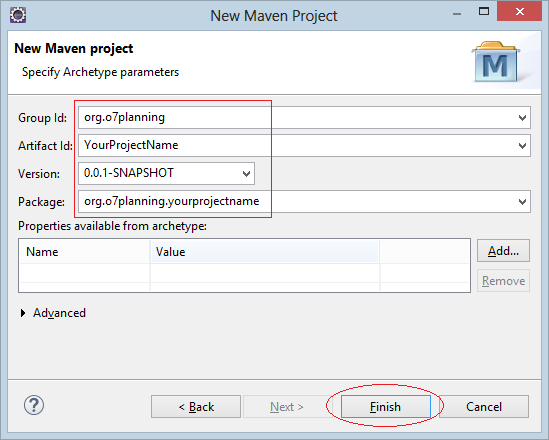
Task: Open the Group Id dropdown arrow
Action: click(522, 118)
